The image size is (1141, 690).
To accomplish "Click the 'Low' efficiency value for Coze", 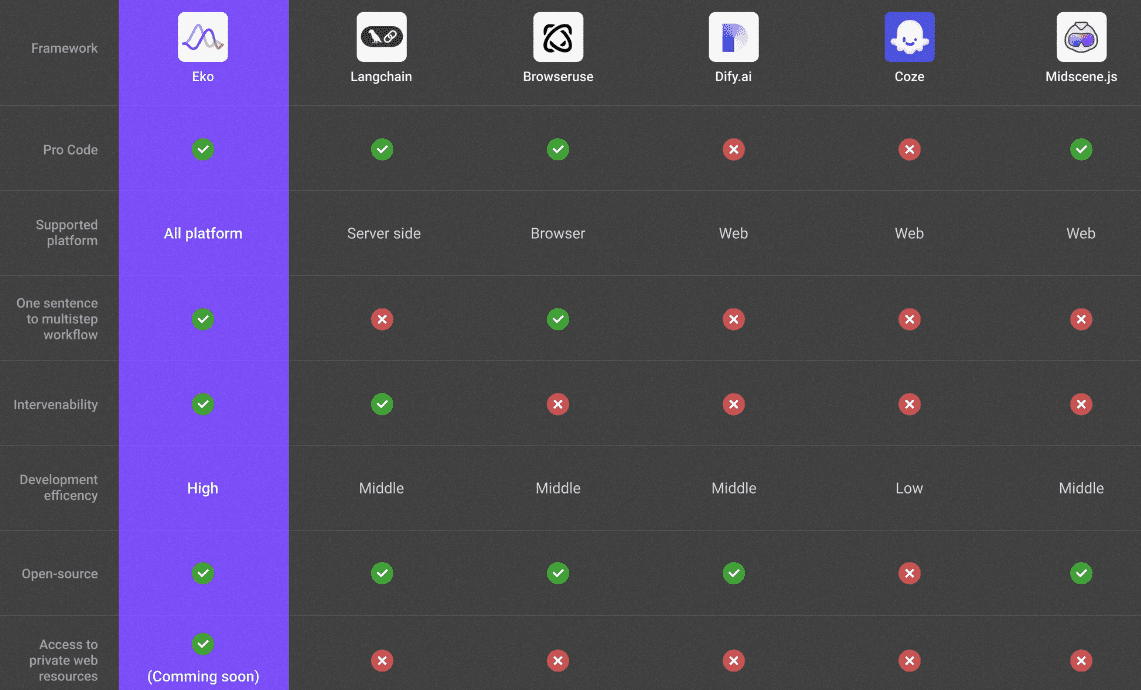I will tap(909, 488).
